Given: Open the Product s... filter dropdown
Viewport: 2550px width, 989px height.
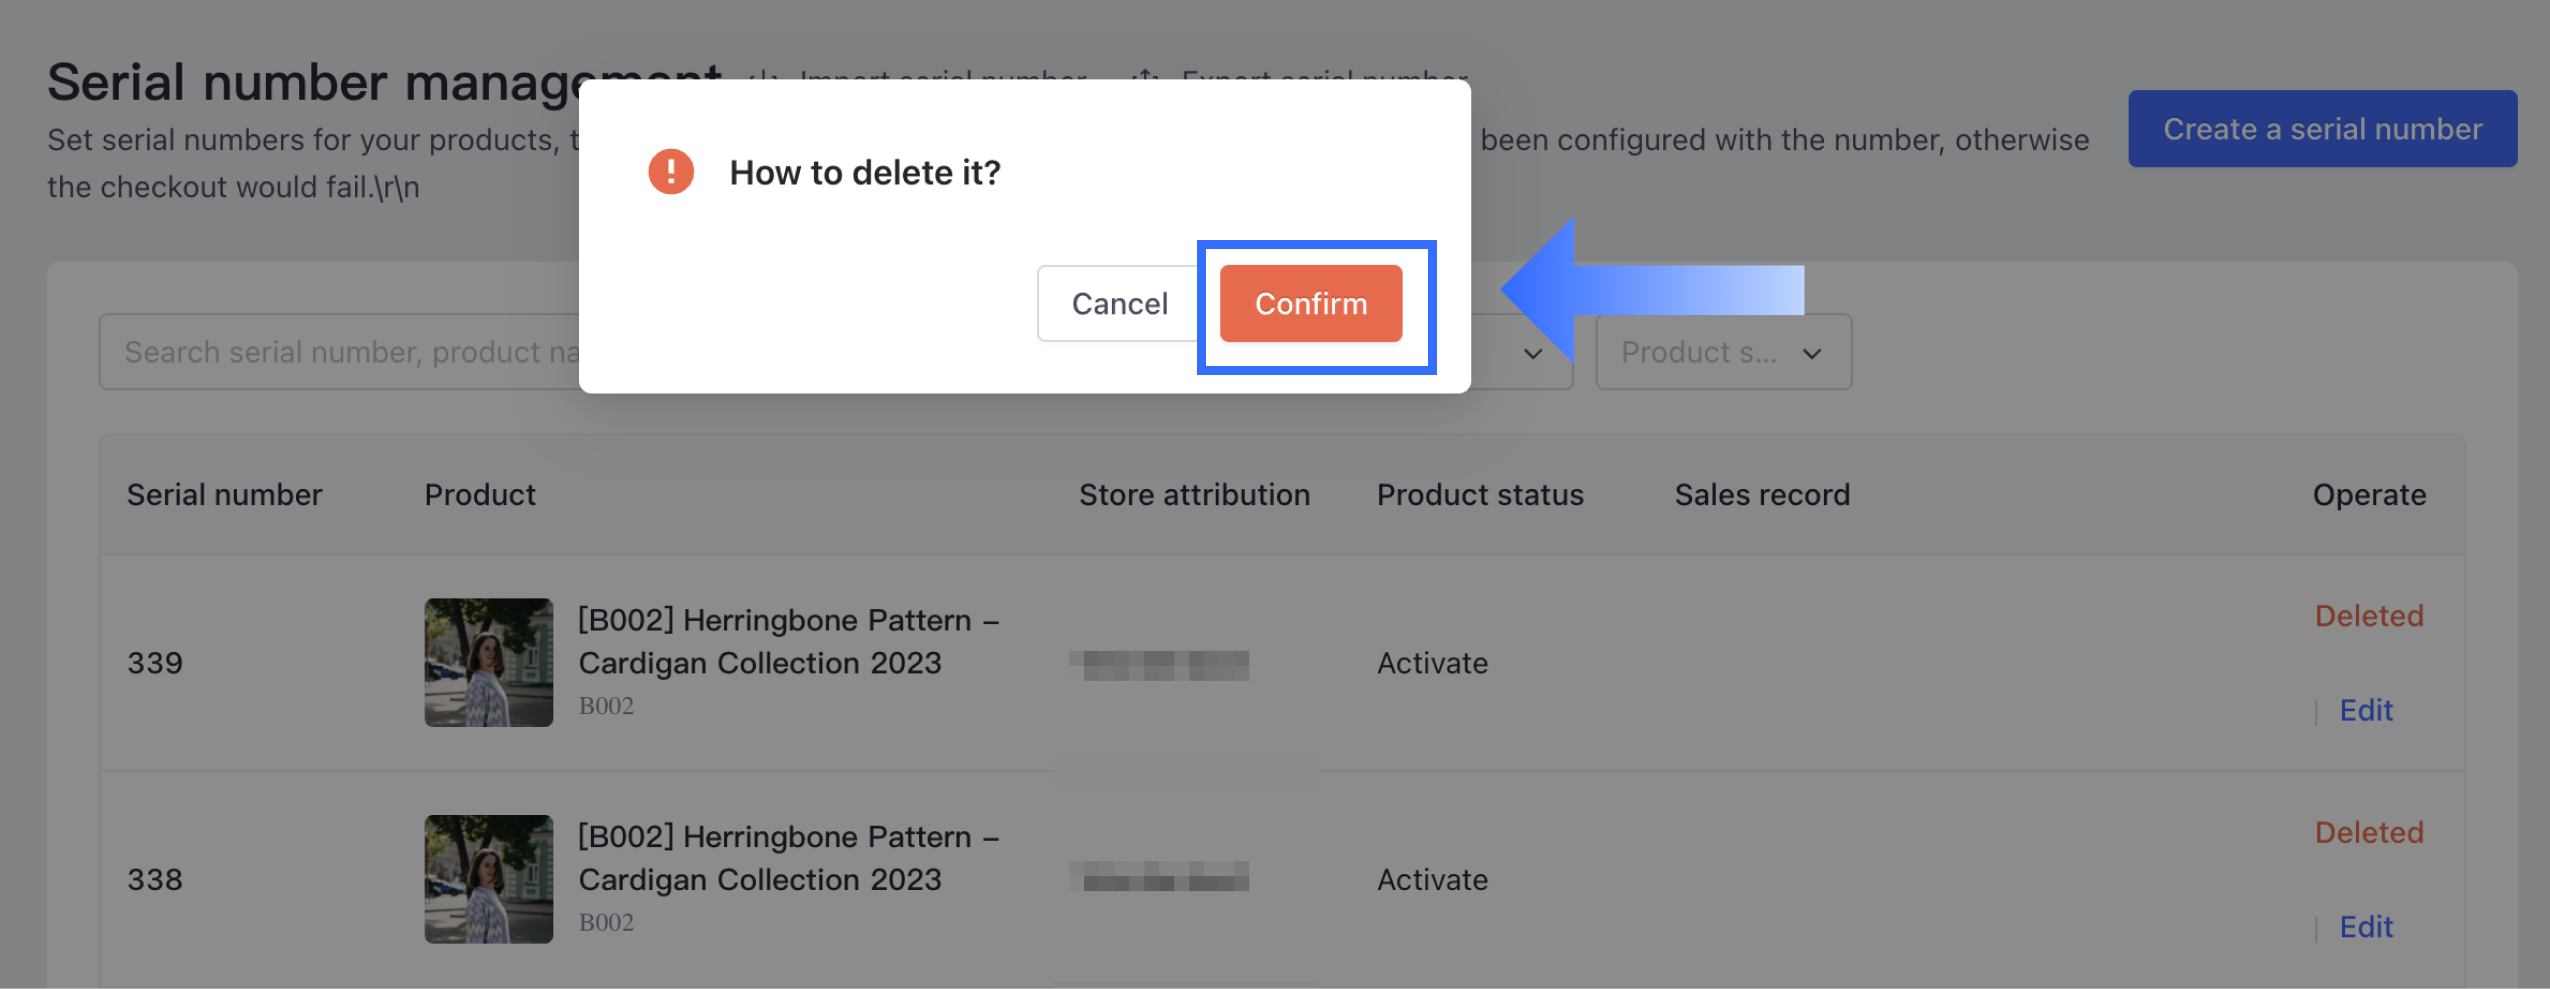Looking at the screenshot, I should [x=1722, y=352].
